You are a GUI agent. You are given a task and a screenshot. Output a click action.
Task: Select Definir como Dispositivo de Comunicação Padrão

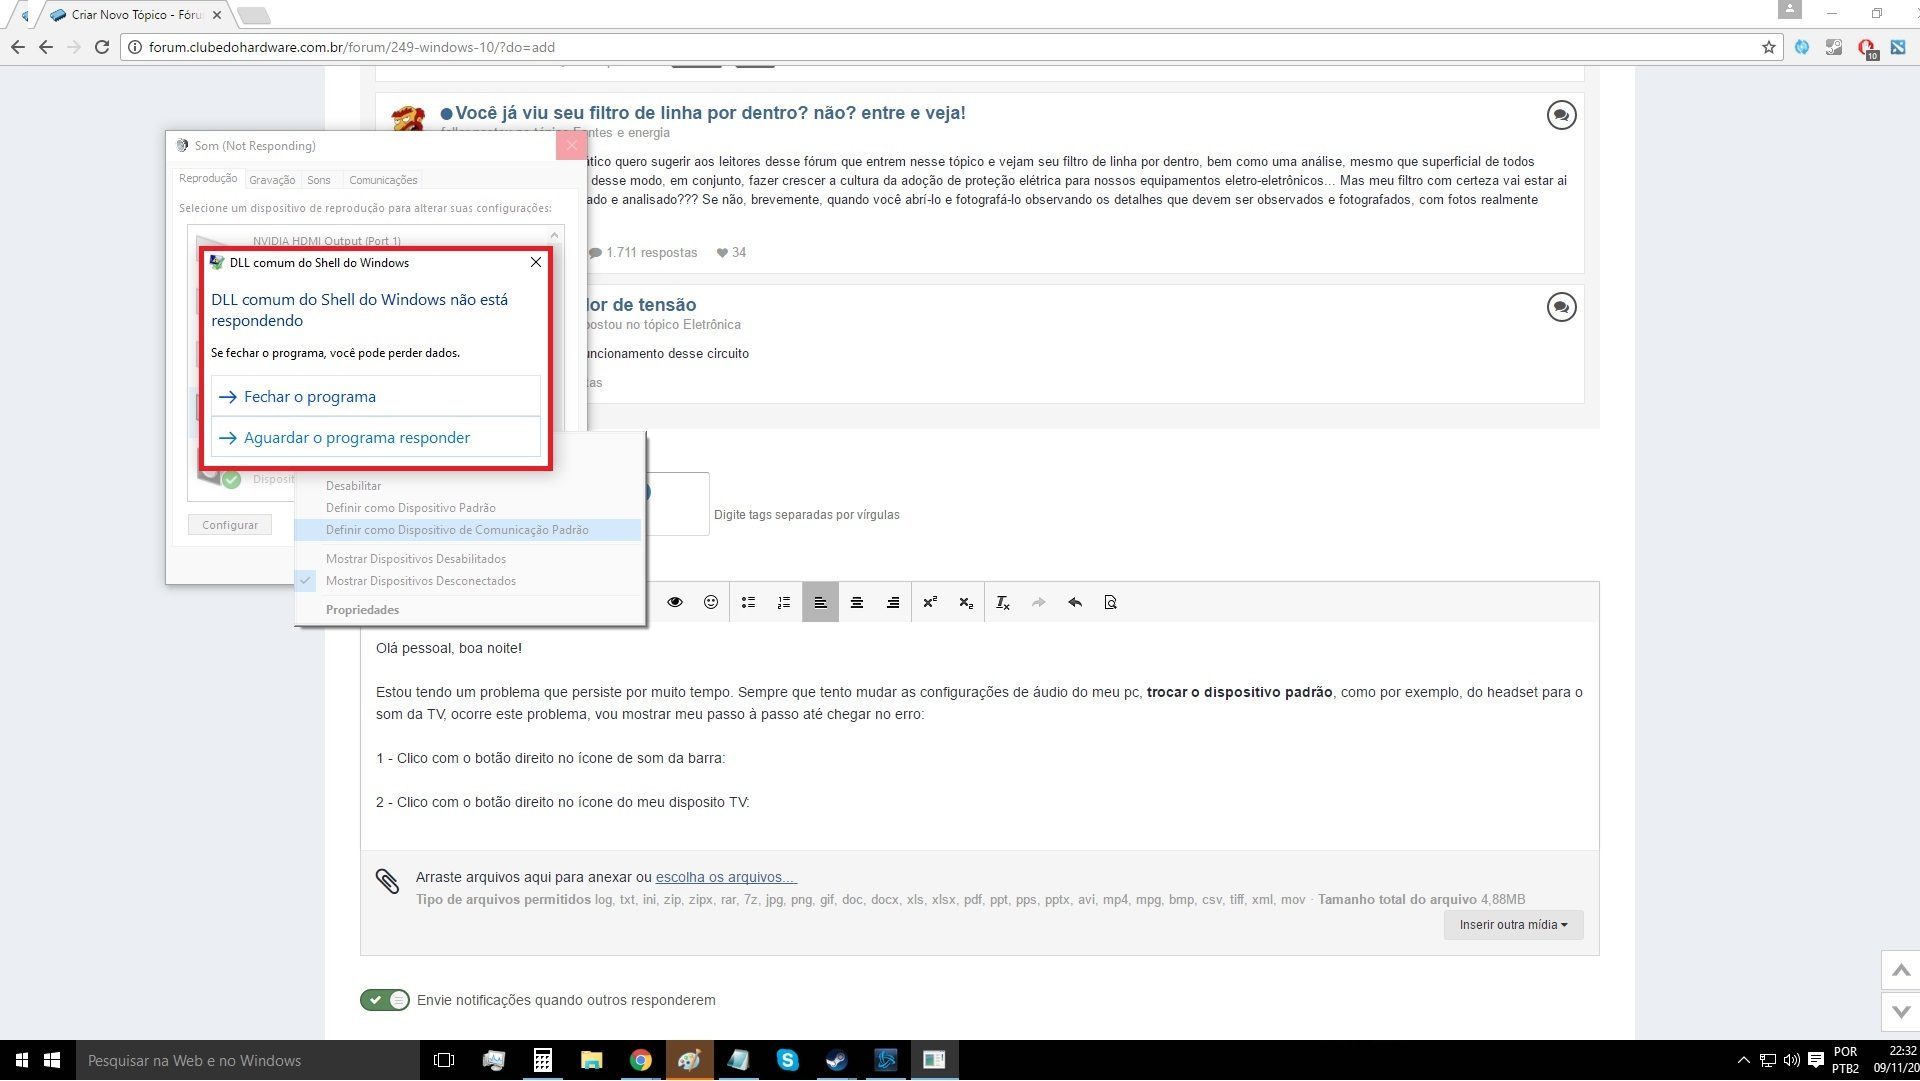tap(457, 530)
